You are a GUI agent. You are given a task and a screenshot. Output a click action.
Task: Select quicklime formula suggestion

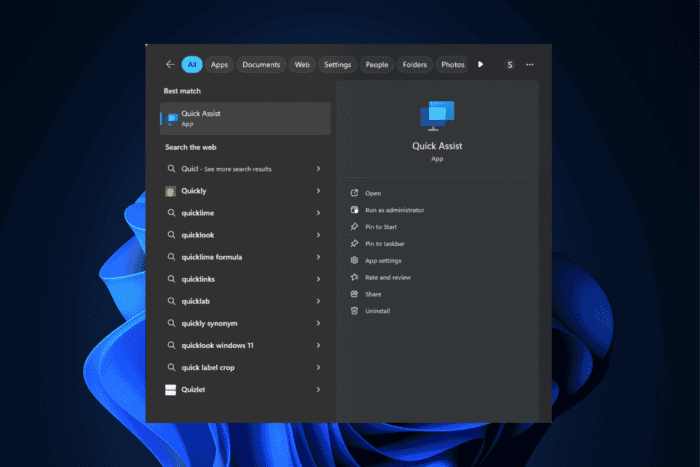tap(245, 257)
